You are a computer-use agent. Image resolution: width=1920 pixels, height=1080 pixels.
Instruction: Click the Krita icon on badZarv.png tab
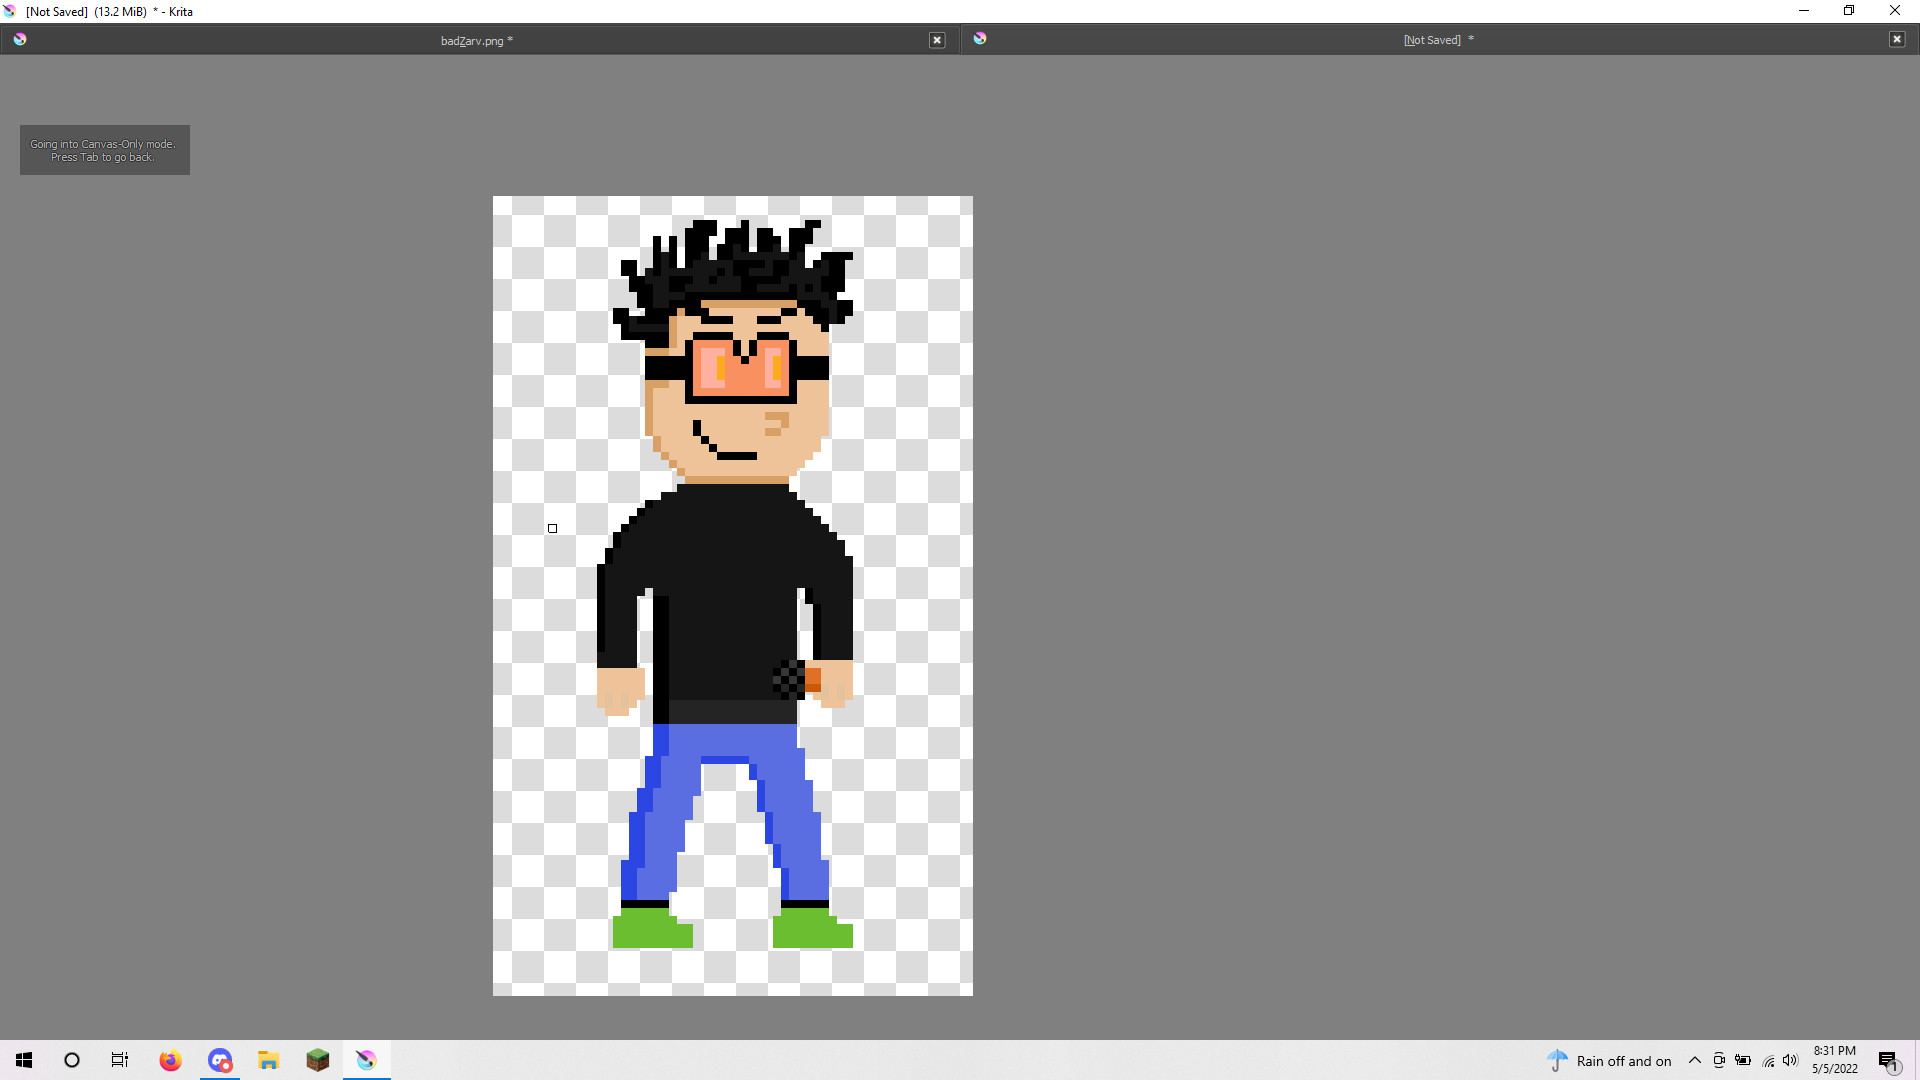tap(20, 39)
